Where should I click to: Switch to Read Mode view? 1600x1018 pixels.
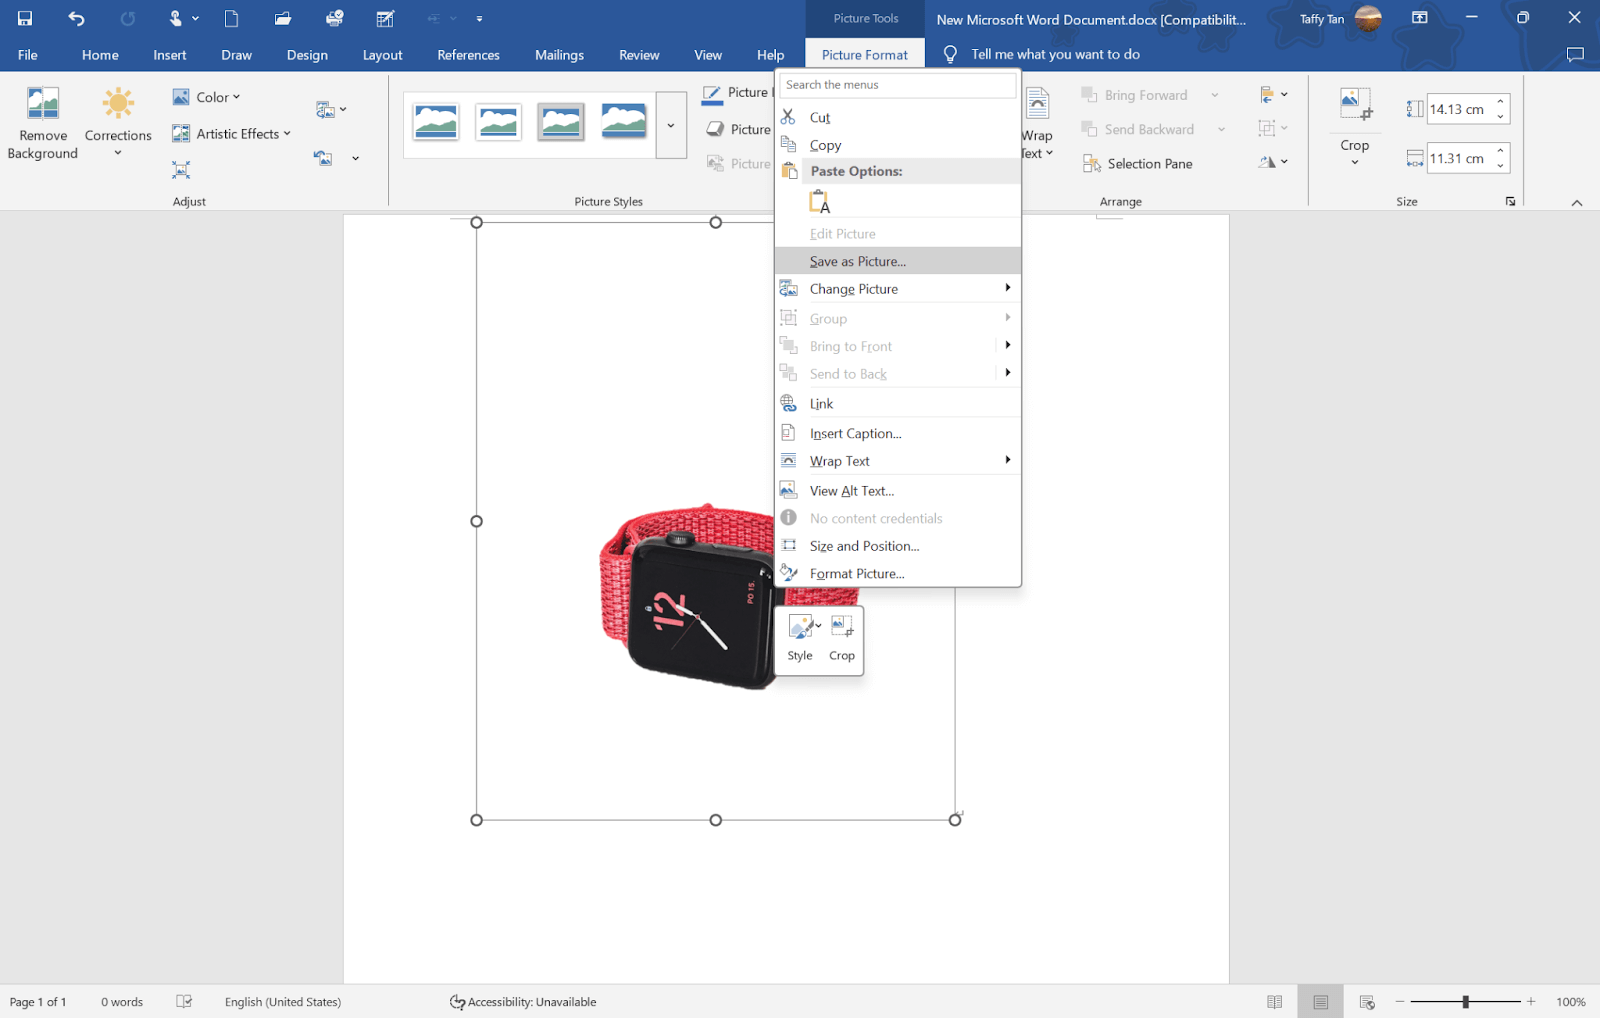click(x=1275, y=1001)
